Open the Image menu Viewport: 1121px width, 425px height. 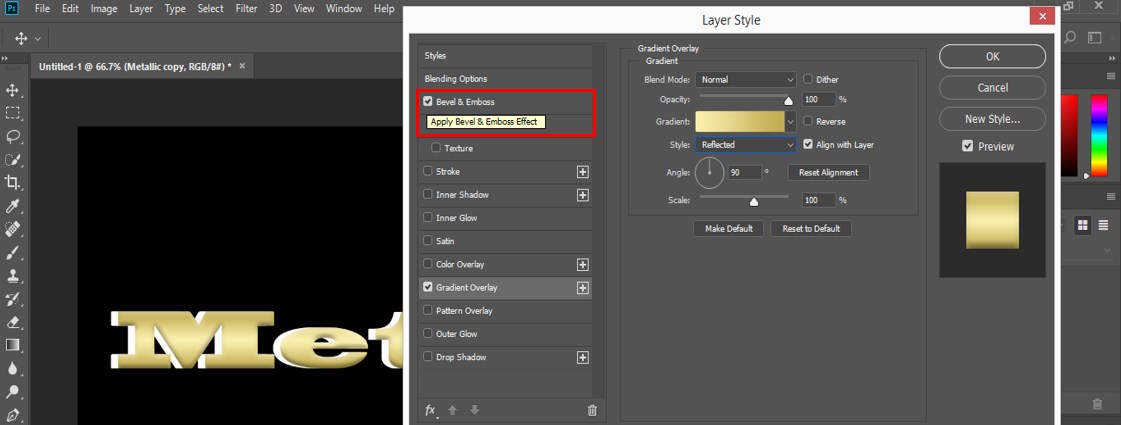(x=104, y=9)
